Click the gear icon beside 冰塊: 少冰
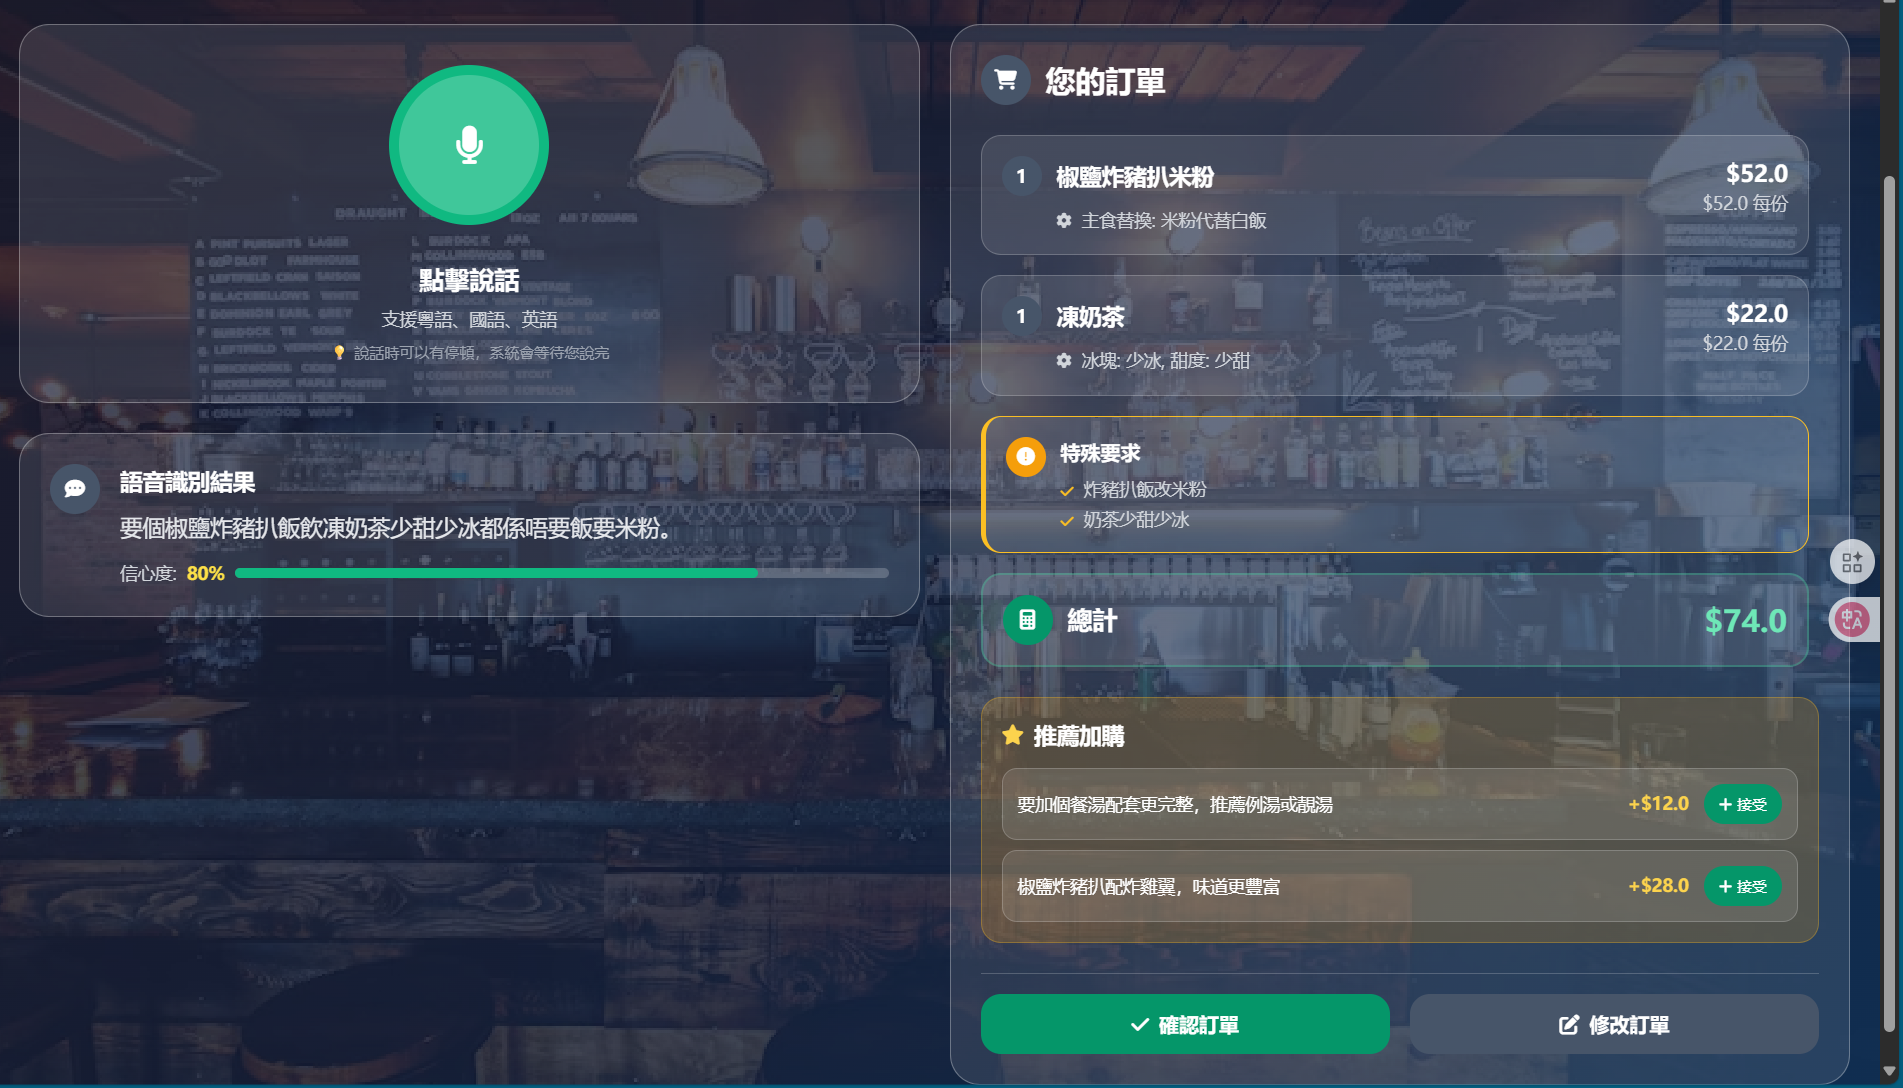The height and width of the screenshot is (1088, 1903). (1064, 360)
